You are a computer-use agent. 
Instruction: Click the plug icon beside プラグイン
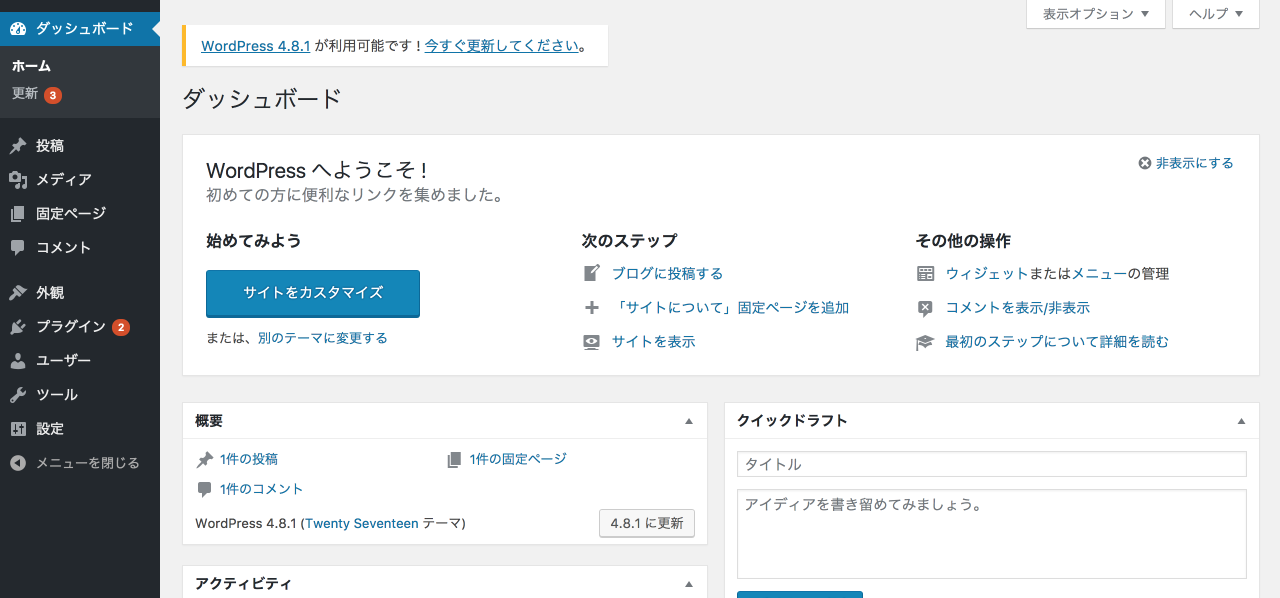tap(18, 327)
